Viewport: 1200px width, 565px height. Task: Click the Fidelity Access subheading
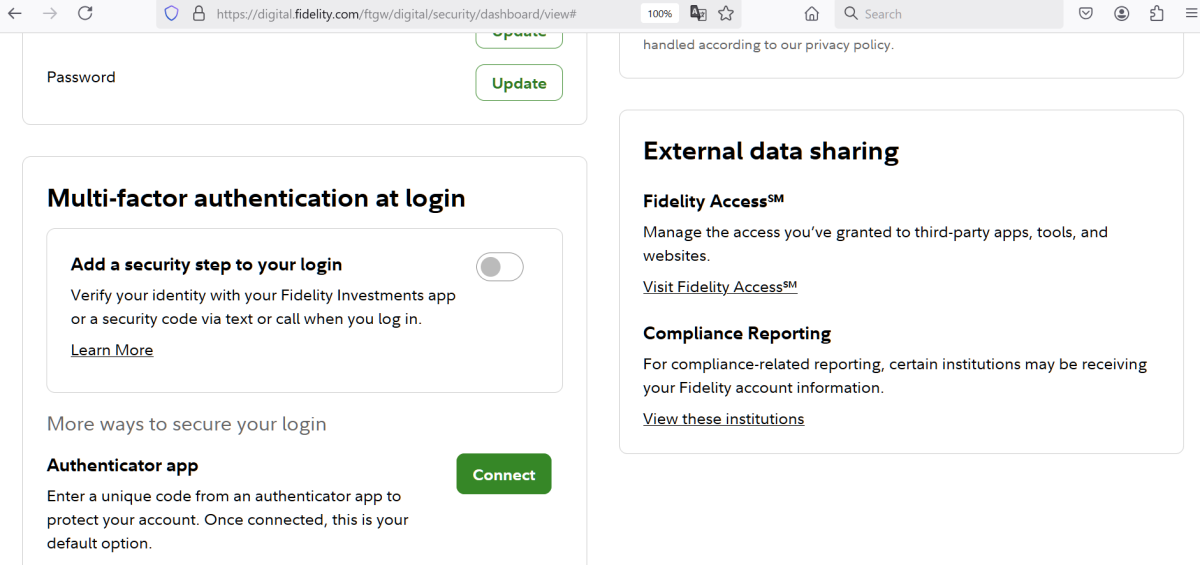pyautogui.click(x=713, y=201)
